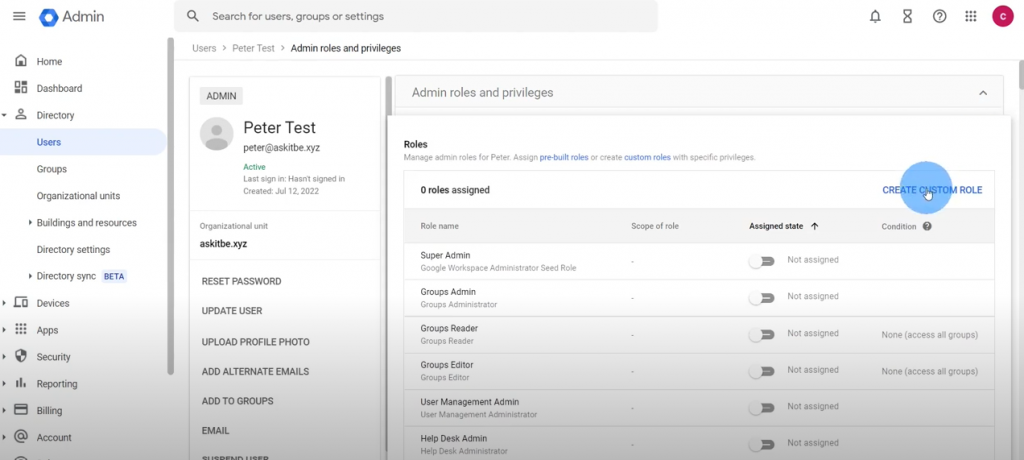The height and width of the screenshot is (460, 1024).
Task: Open the notifications bell
Action: click(x=876, y=17)
